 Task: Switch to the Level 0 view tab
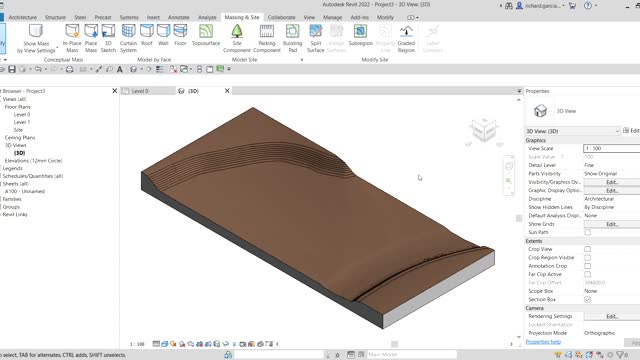140,91
